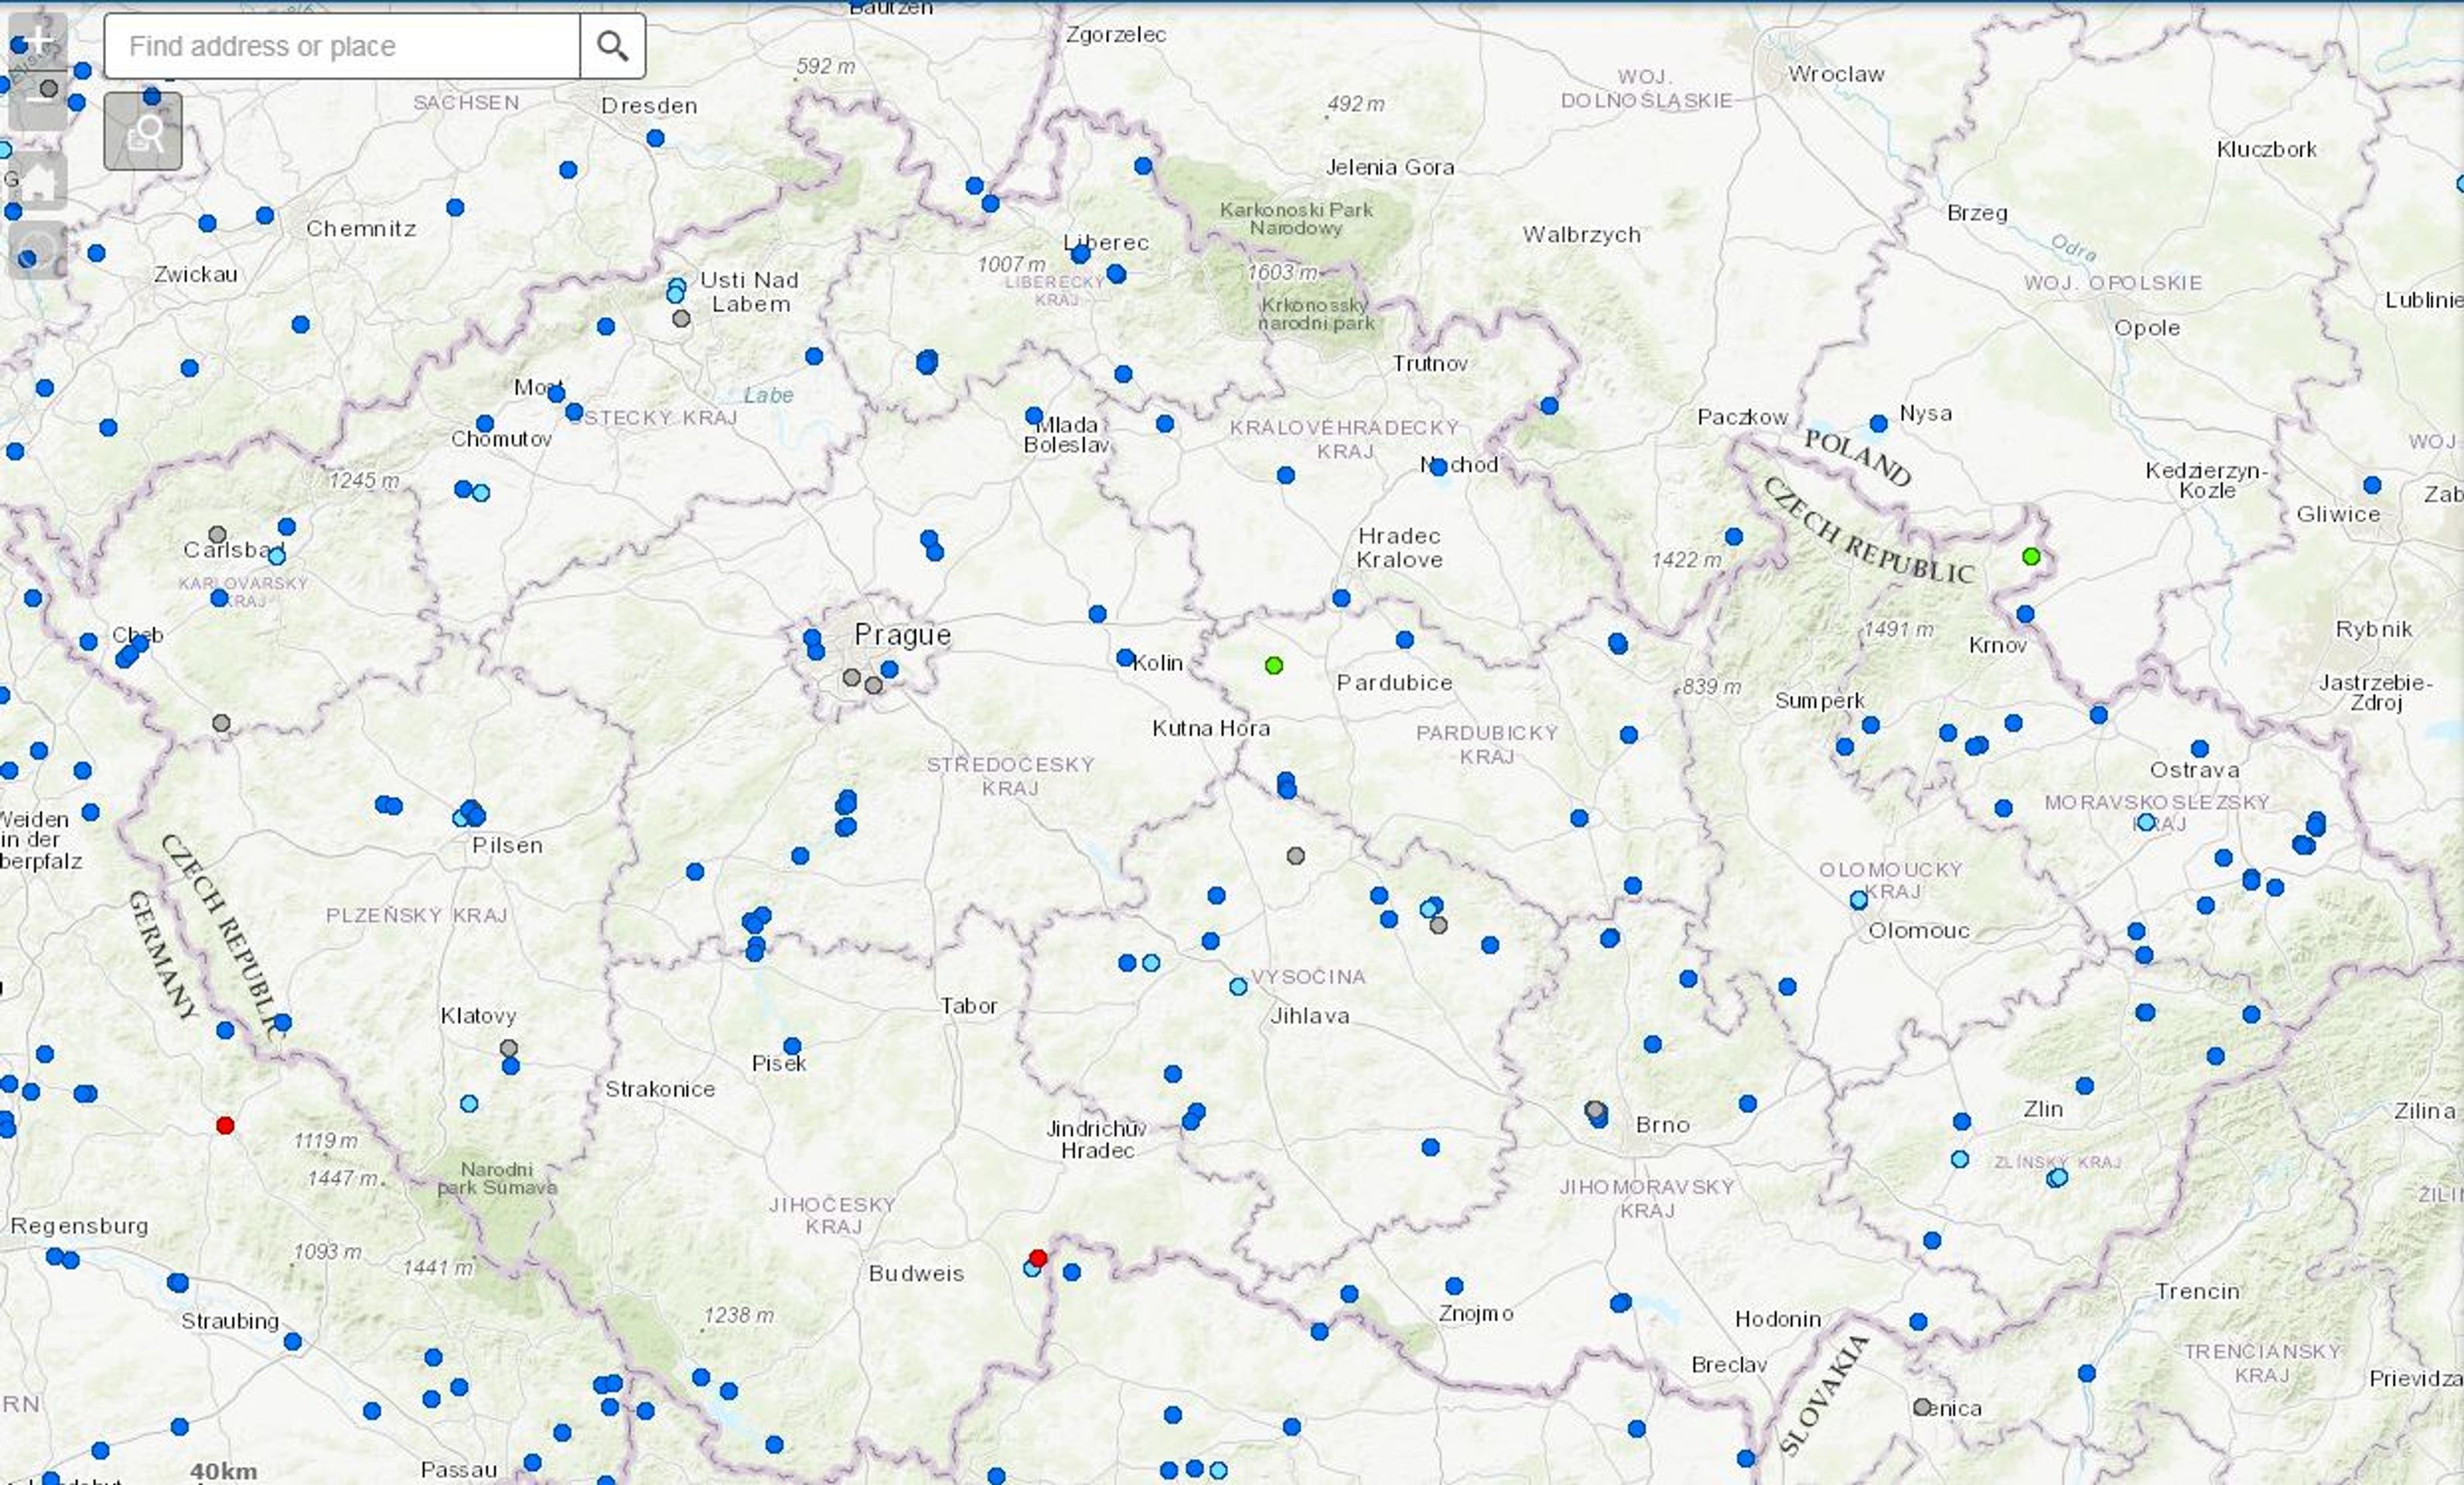This screenshot has width=2464, height=1485.
Task: Select the blue marker under Pisek label
Action: [x=792, y=1046]
